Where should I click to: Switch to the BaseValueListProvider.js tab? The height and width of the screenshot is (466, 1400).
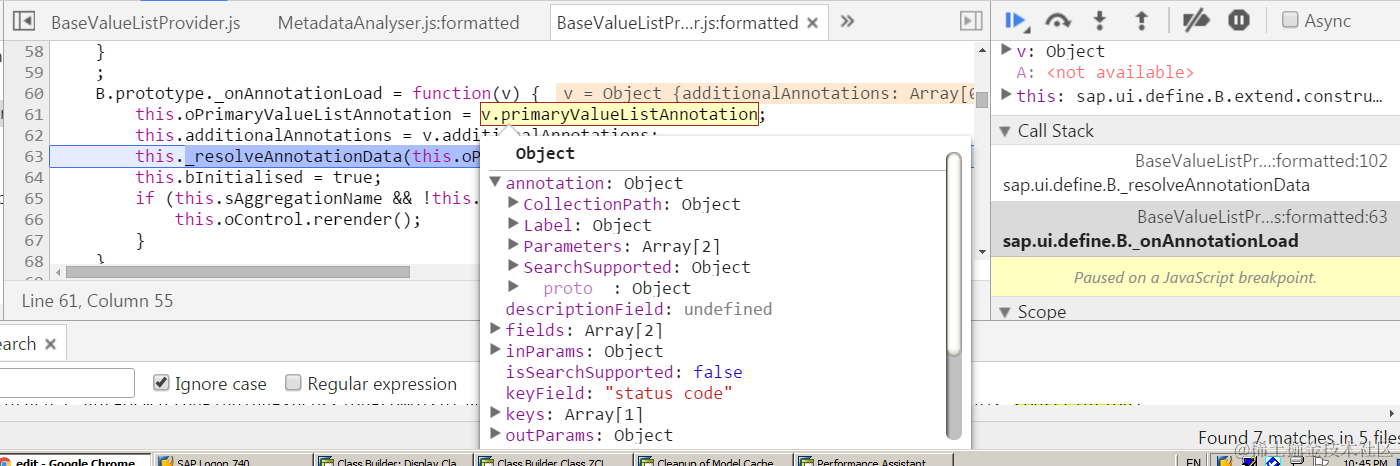pyautogui.click(x=145, y=22)
